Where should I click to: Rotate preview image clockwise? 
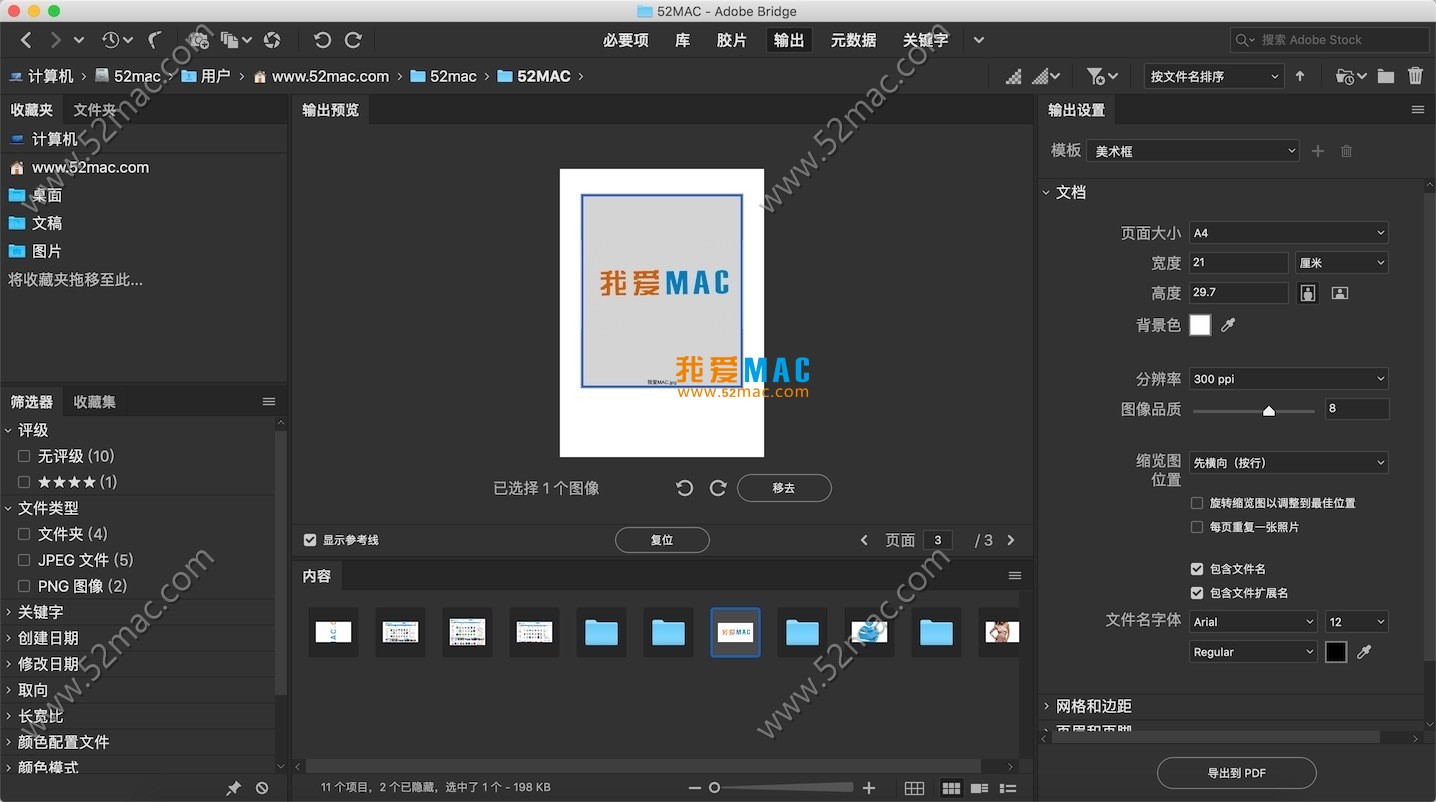pyautogui.click(x=717, y=488)
